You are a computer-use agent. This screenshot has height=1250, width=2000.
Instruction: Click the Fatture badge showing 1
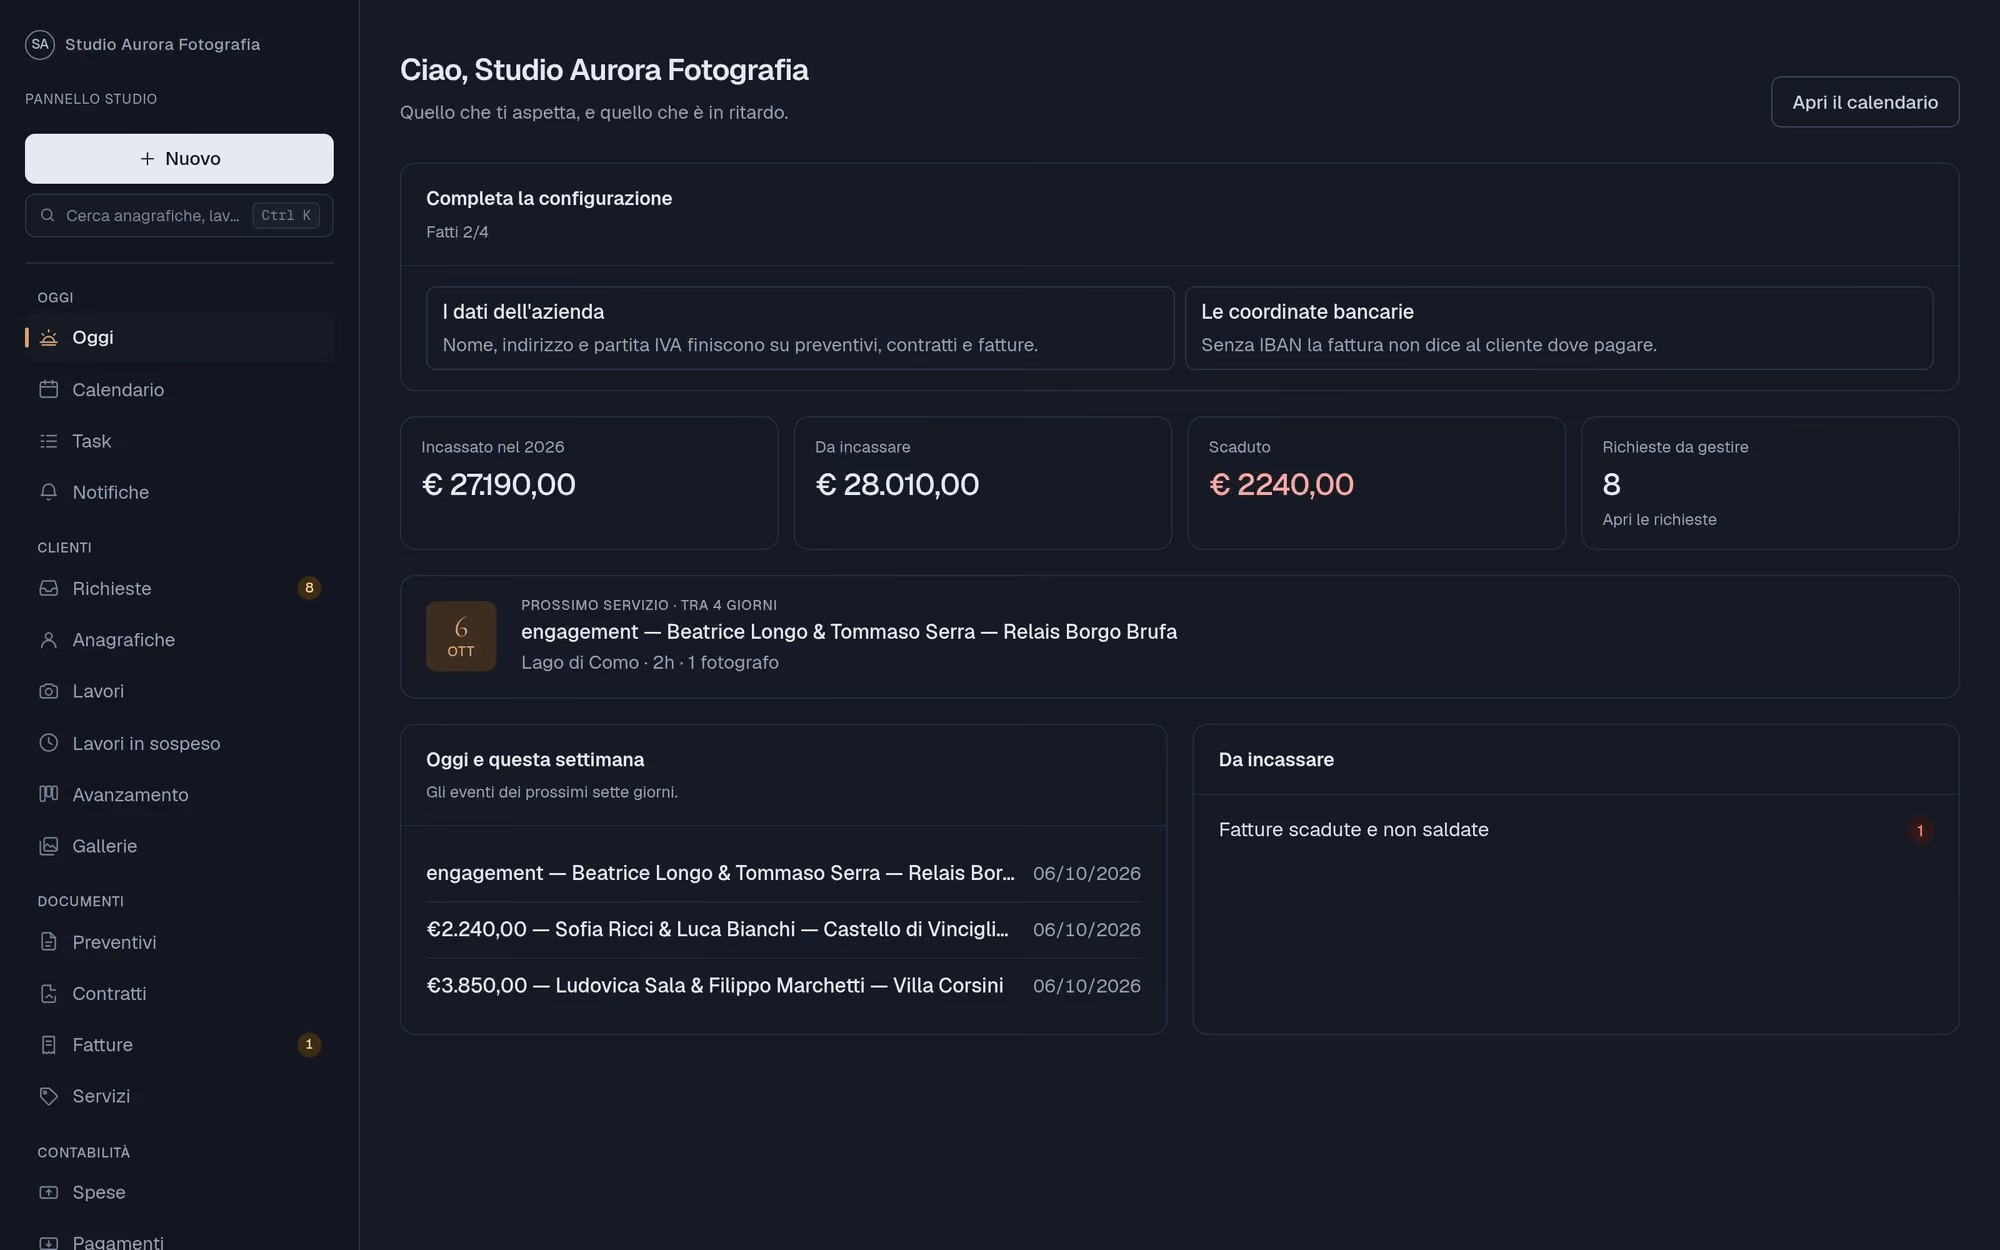pos(309,1045)
